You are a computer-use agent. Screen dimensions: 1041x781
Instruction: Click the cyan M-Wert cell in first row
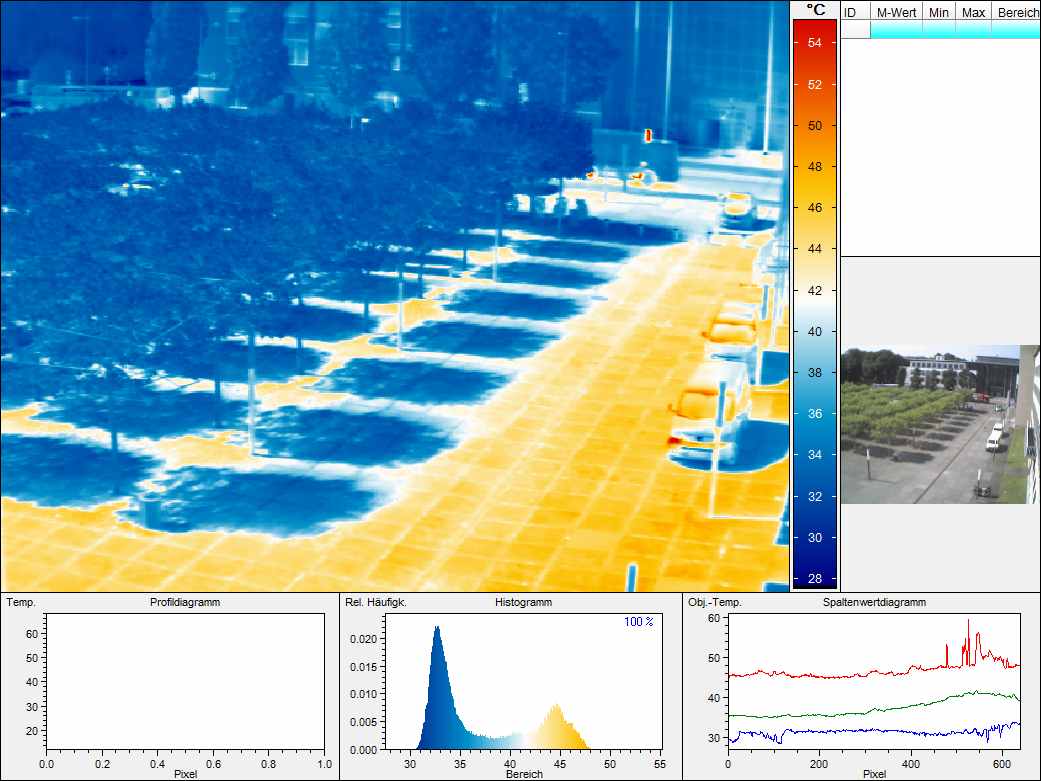[x=896, y=31]
